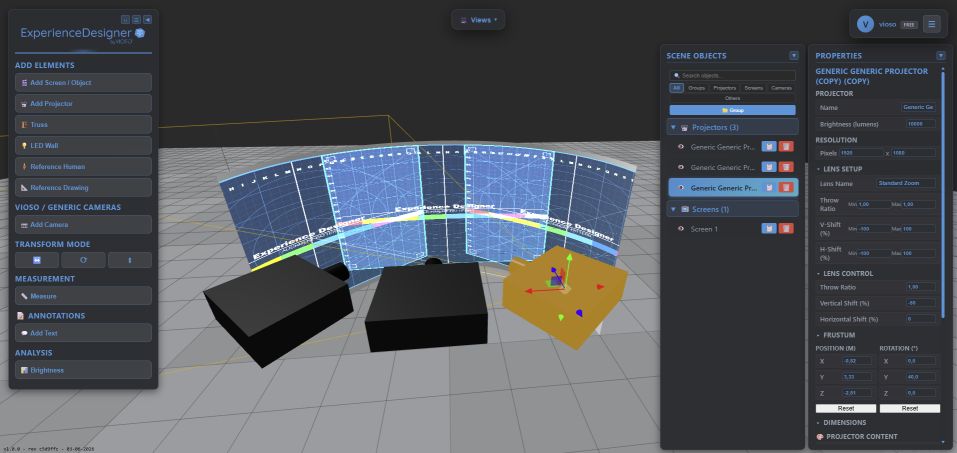Viewport: 957px width, 453px height.
Task: Add a new projector to the scene
Action: coord(83,104)
